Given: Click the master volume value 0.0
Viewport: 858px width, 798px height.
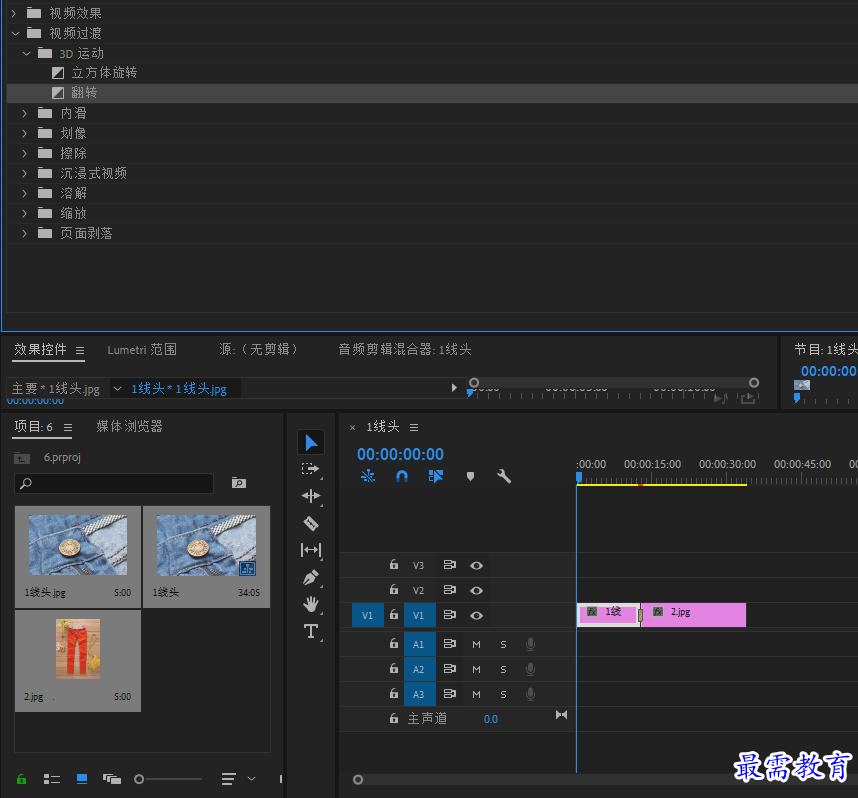Looking at the screenshot, I should tap(491, 719).
